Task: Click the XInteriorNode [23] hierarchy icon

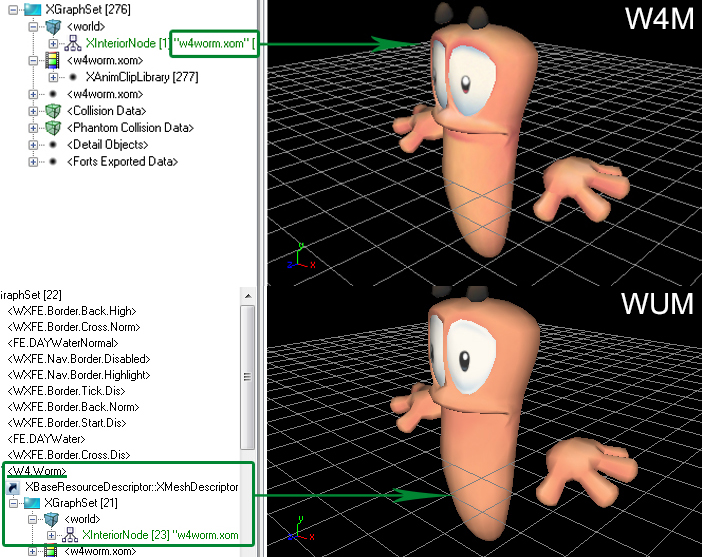Action: 70,535
